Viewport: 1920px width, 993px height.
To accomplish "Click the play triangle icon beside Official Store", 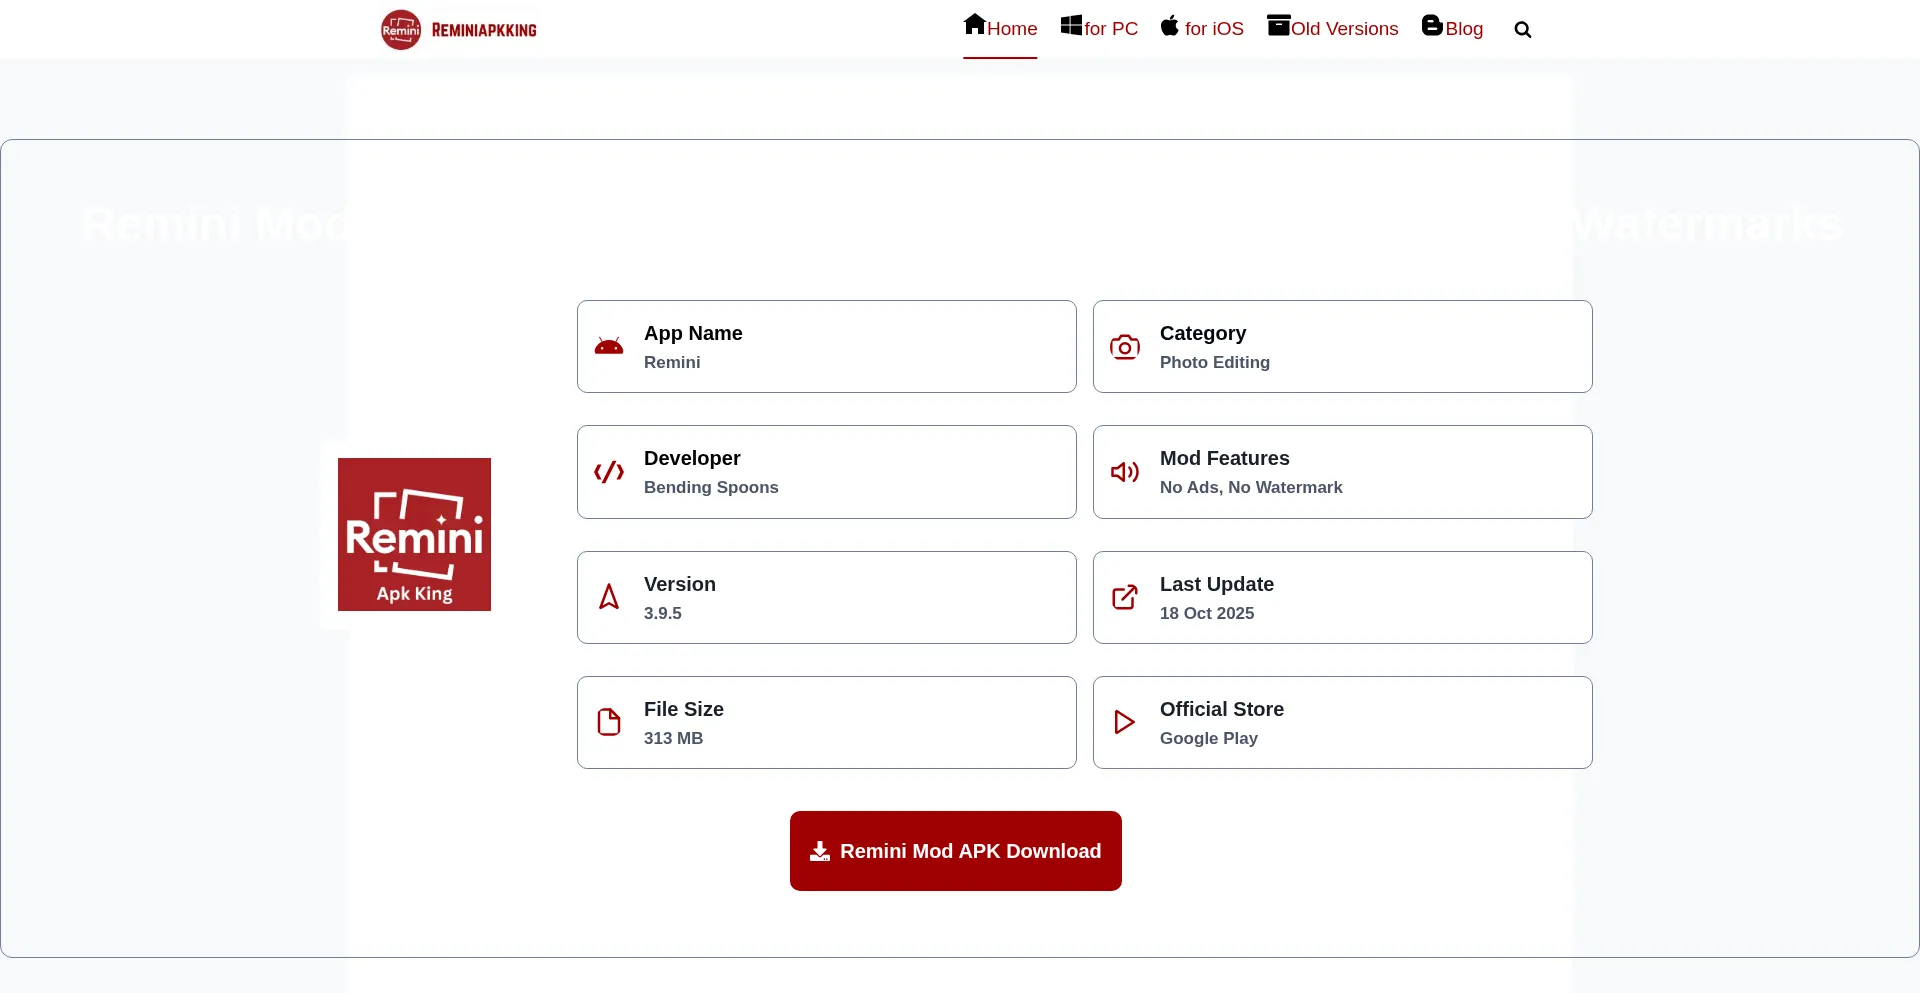I will (x=1125, y=722).
